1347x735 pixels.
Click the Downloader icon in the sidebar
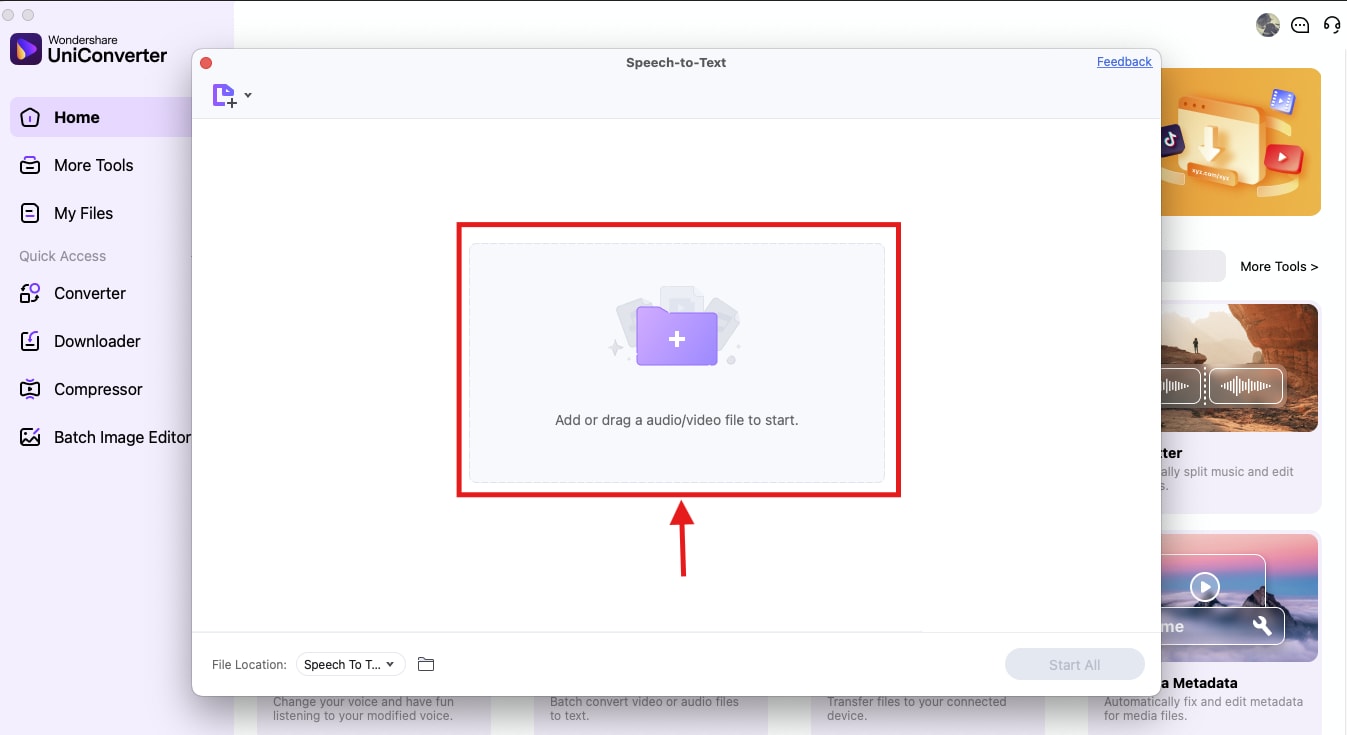click(30, 341)
